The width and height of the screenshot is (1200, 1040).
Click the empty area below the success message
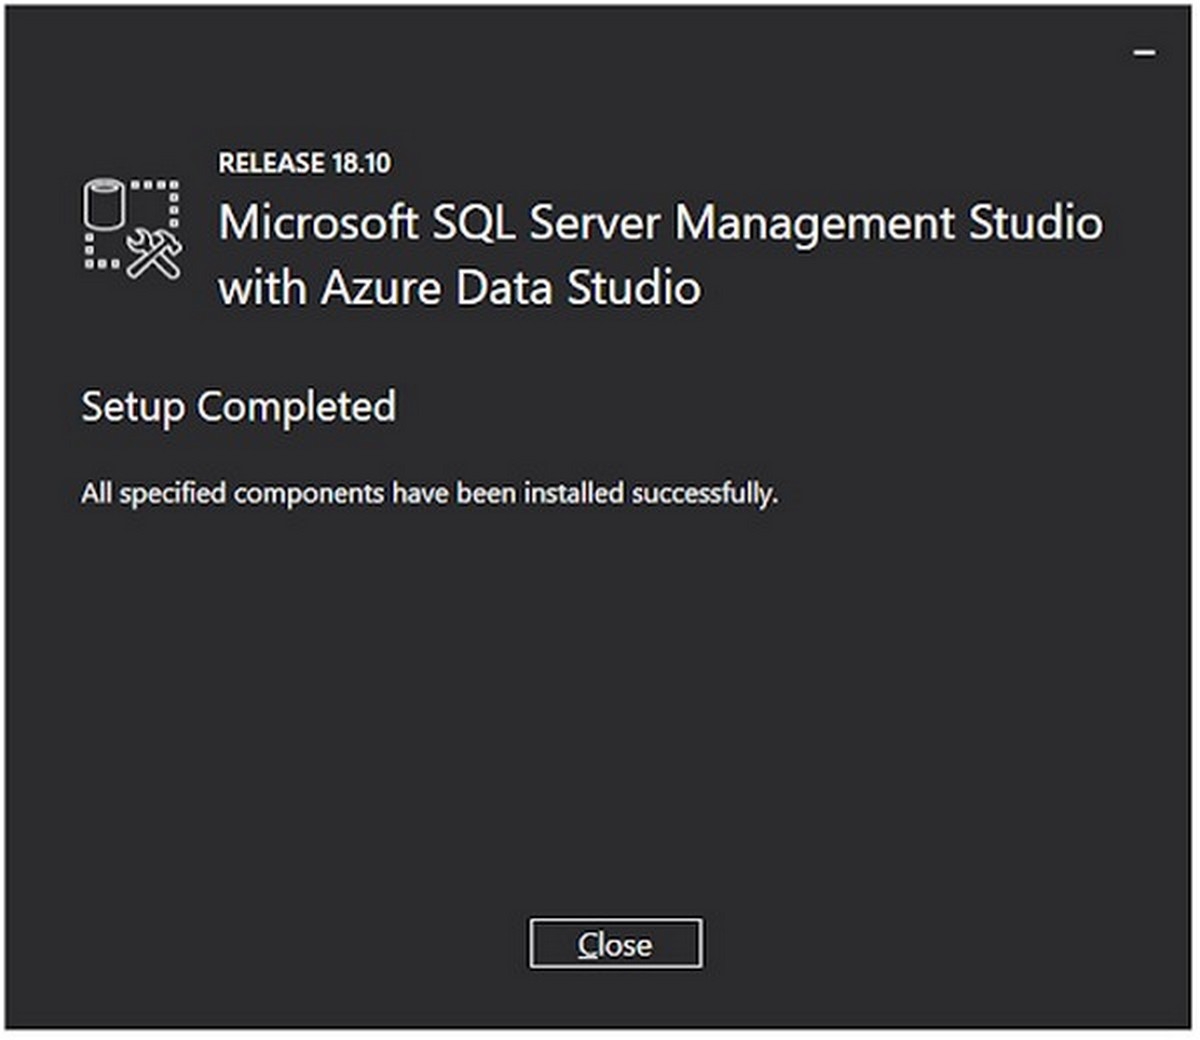(600, 700)
